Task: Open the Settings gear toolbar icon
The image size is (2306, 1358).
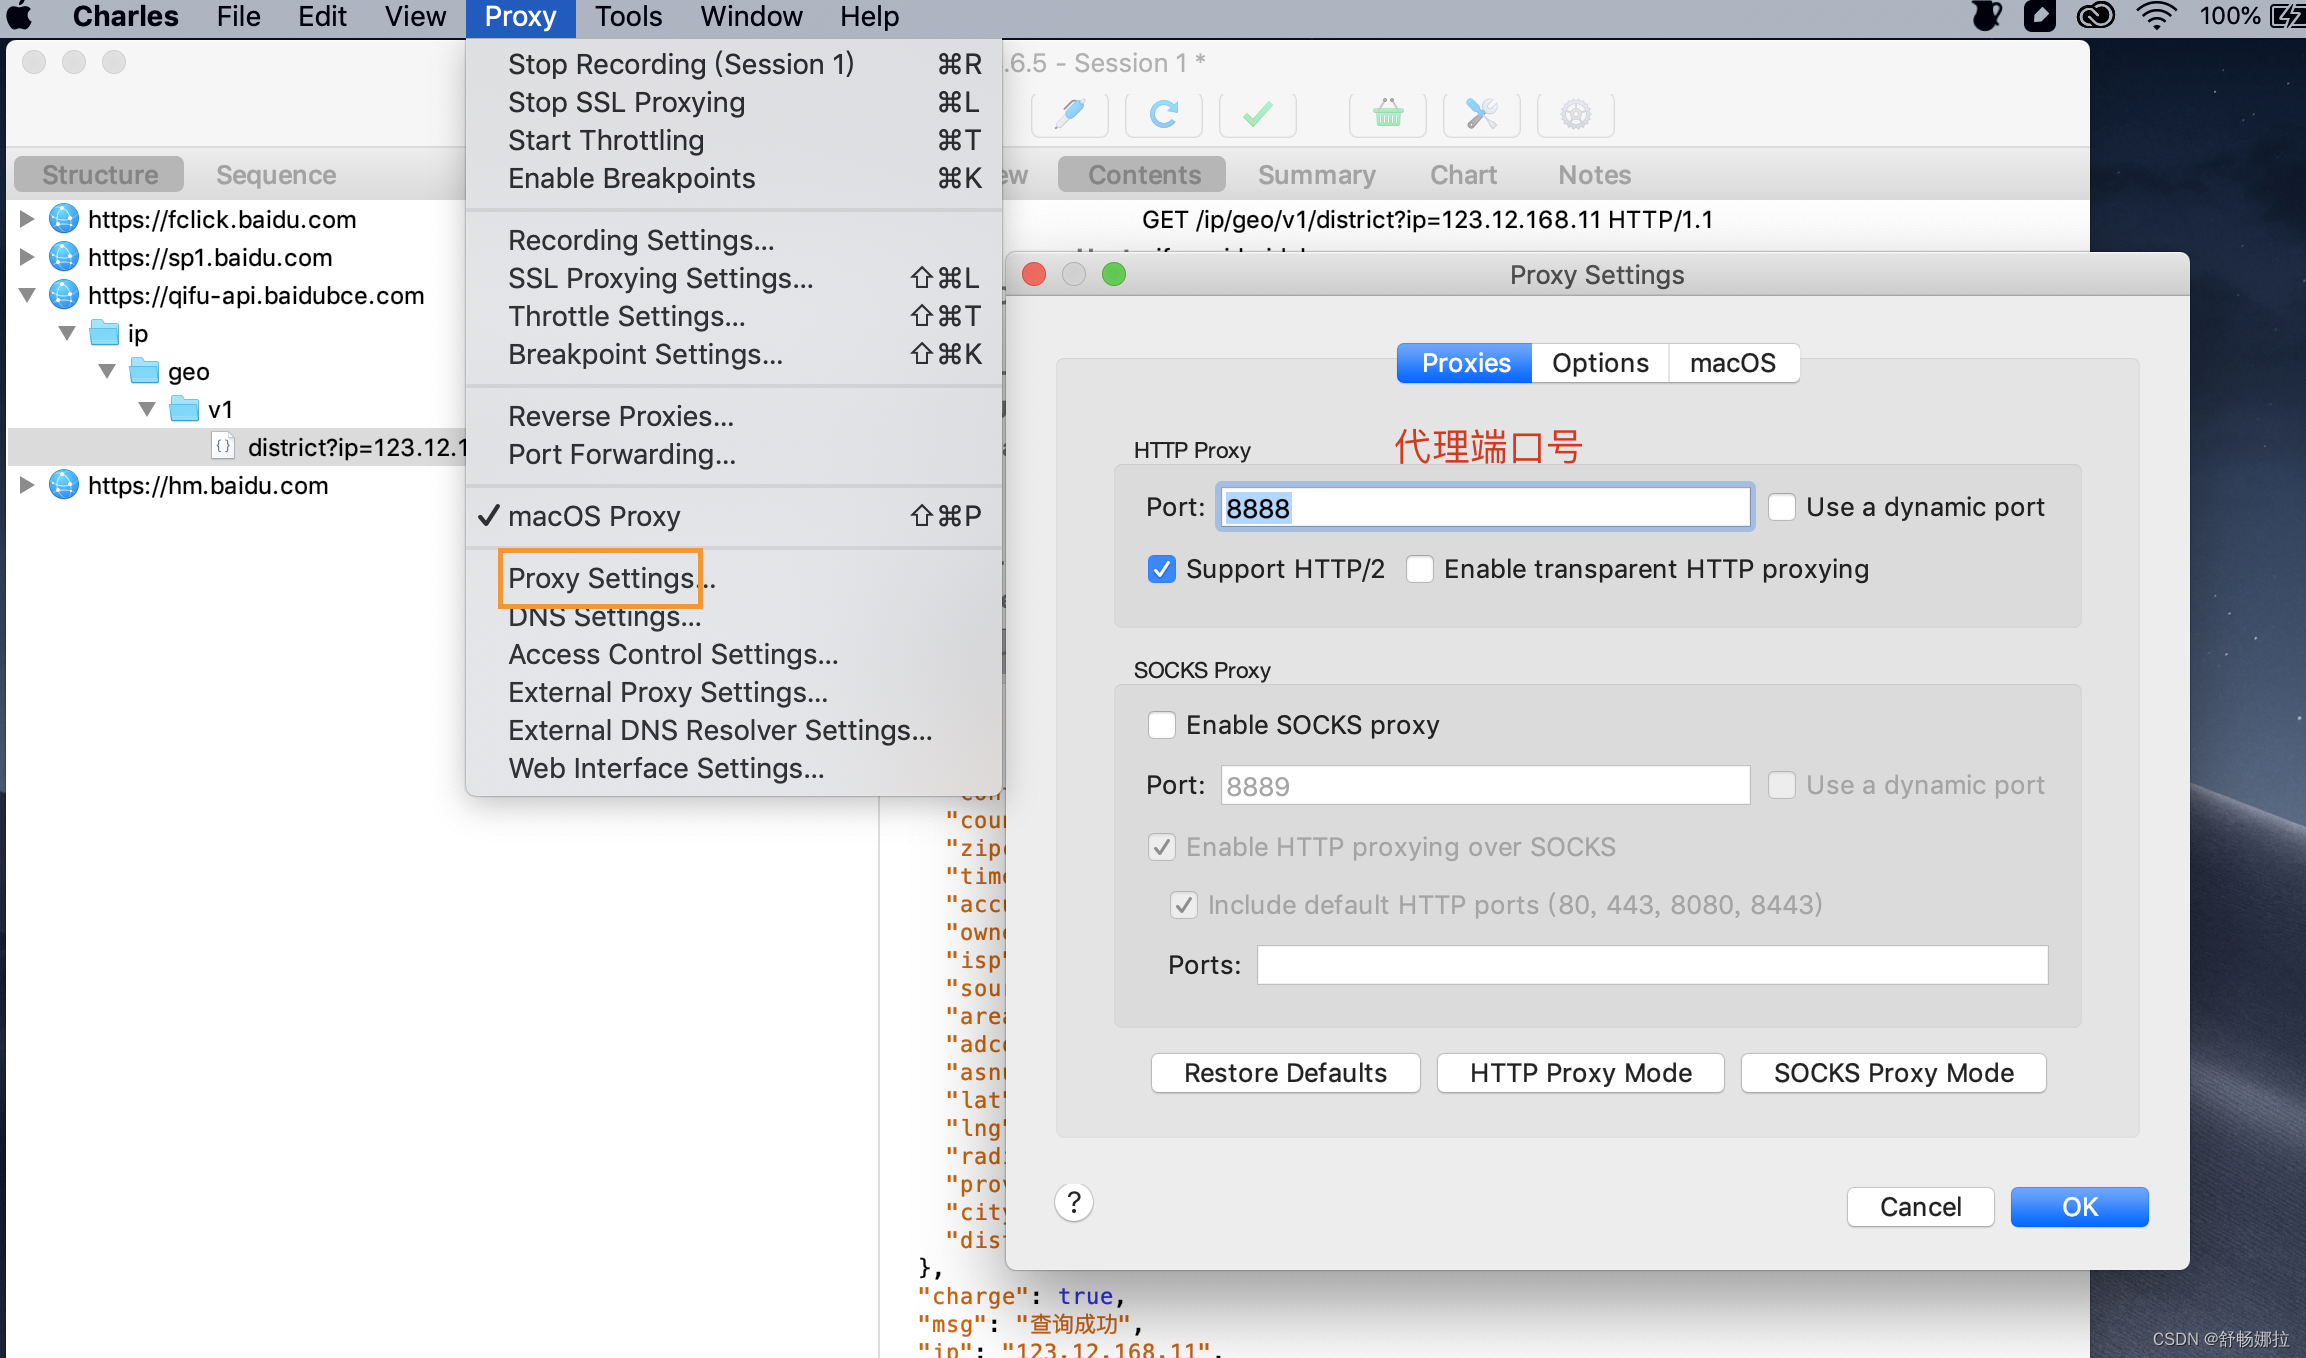Action: pos(1576,115)
